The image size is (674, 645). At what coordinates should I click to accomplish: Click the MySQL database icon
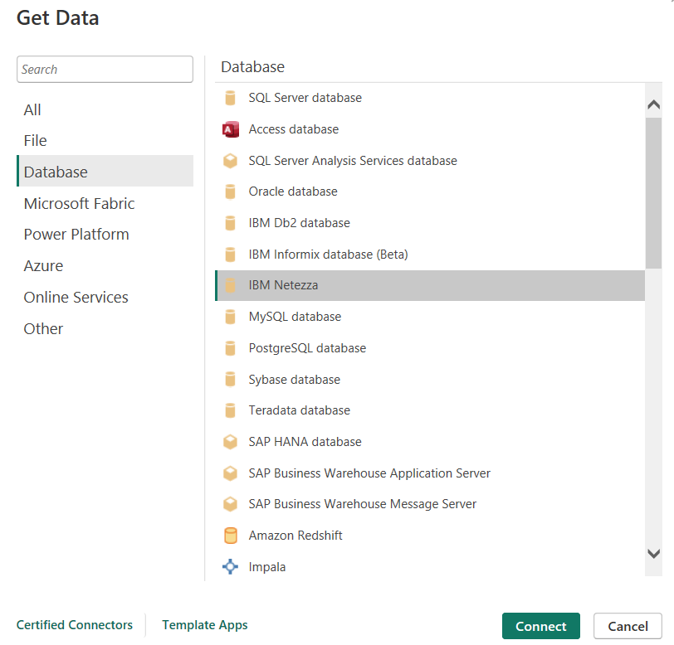click(x=230, y=317)
